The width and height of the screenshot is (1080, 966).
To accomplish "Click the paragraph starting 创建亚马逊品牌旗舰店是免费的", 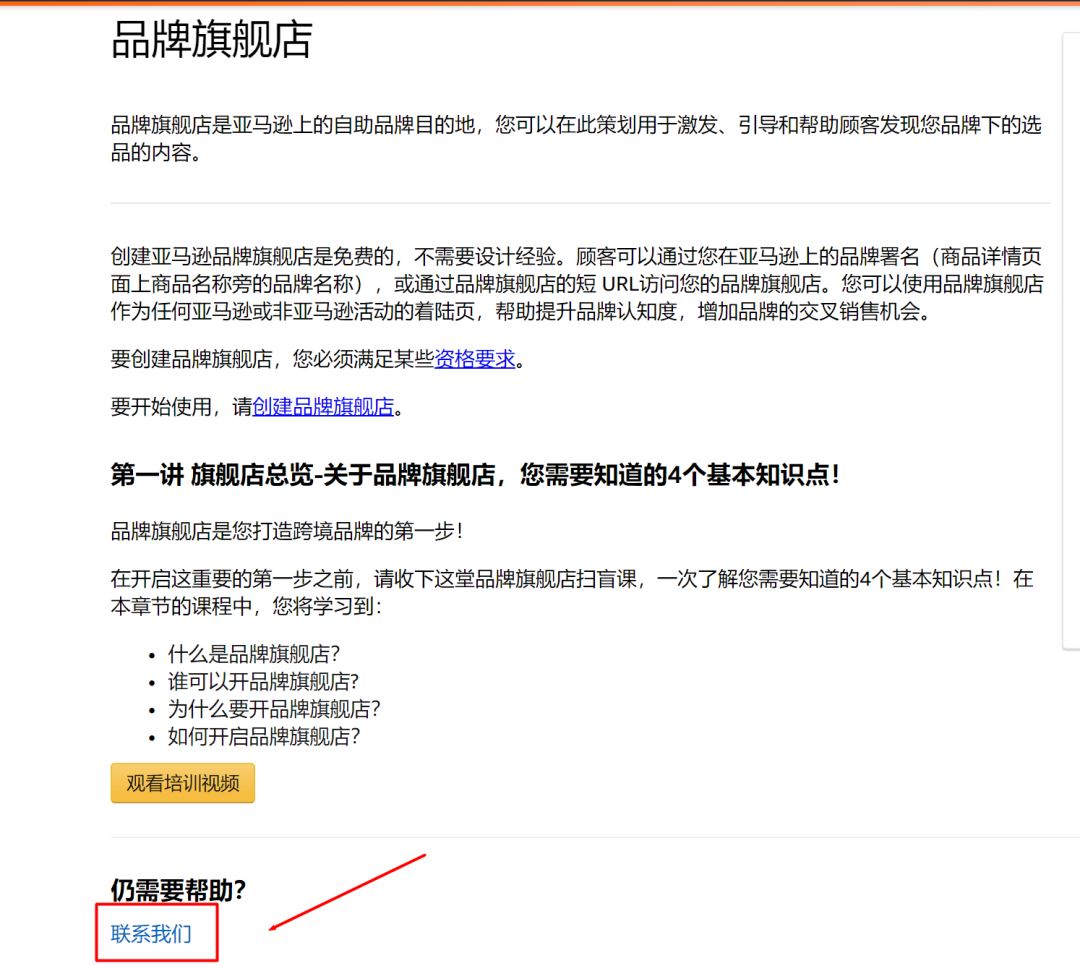I will [577, 284].
